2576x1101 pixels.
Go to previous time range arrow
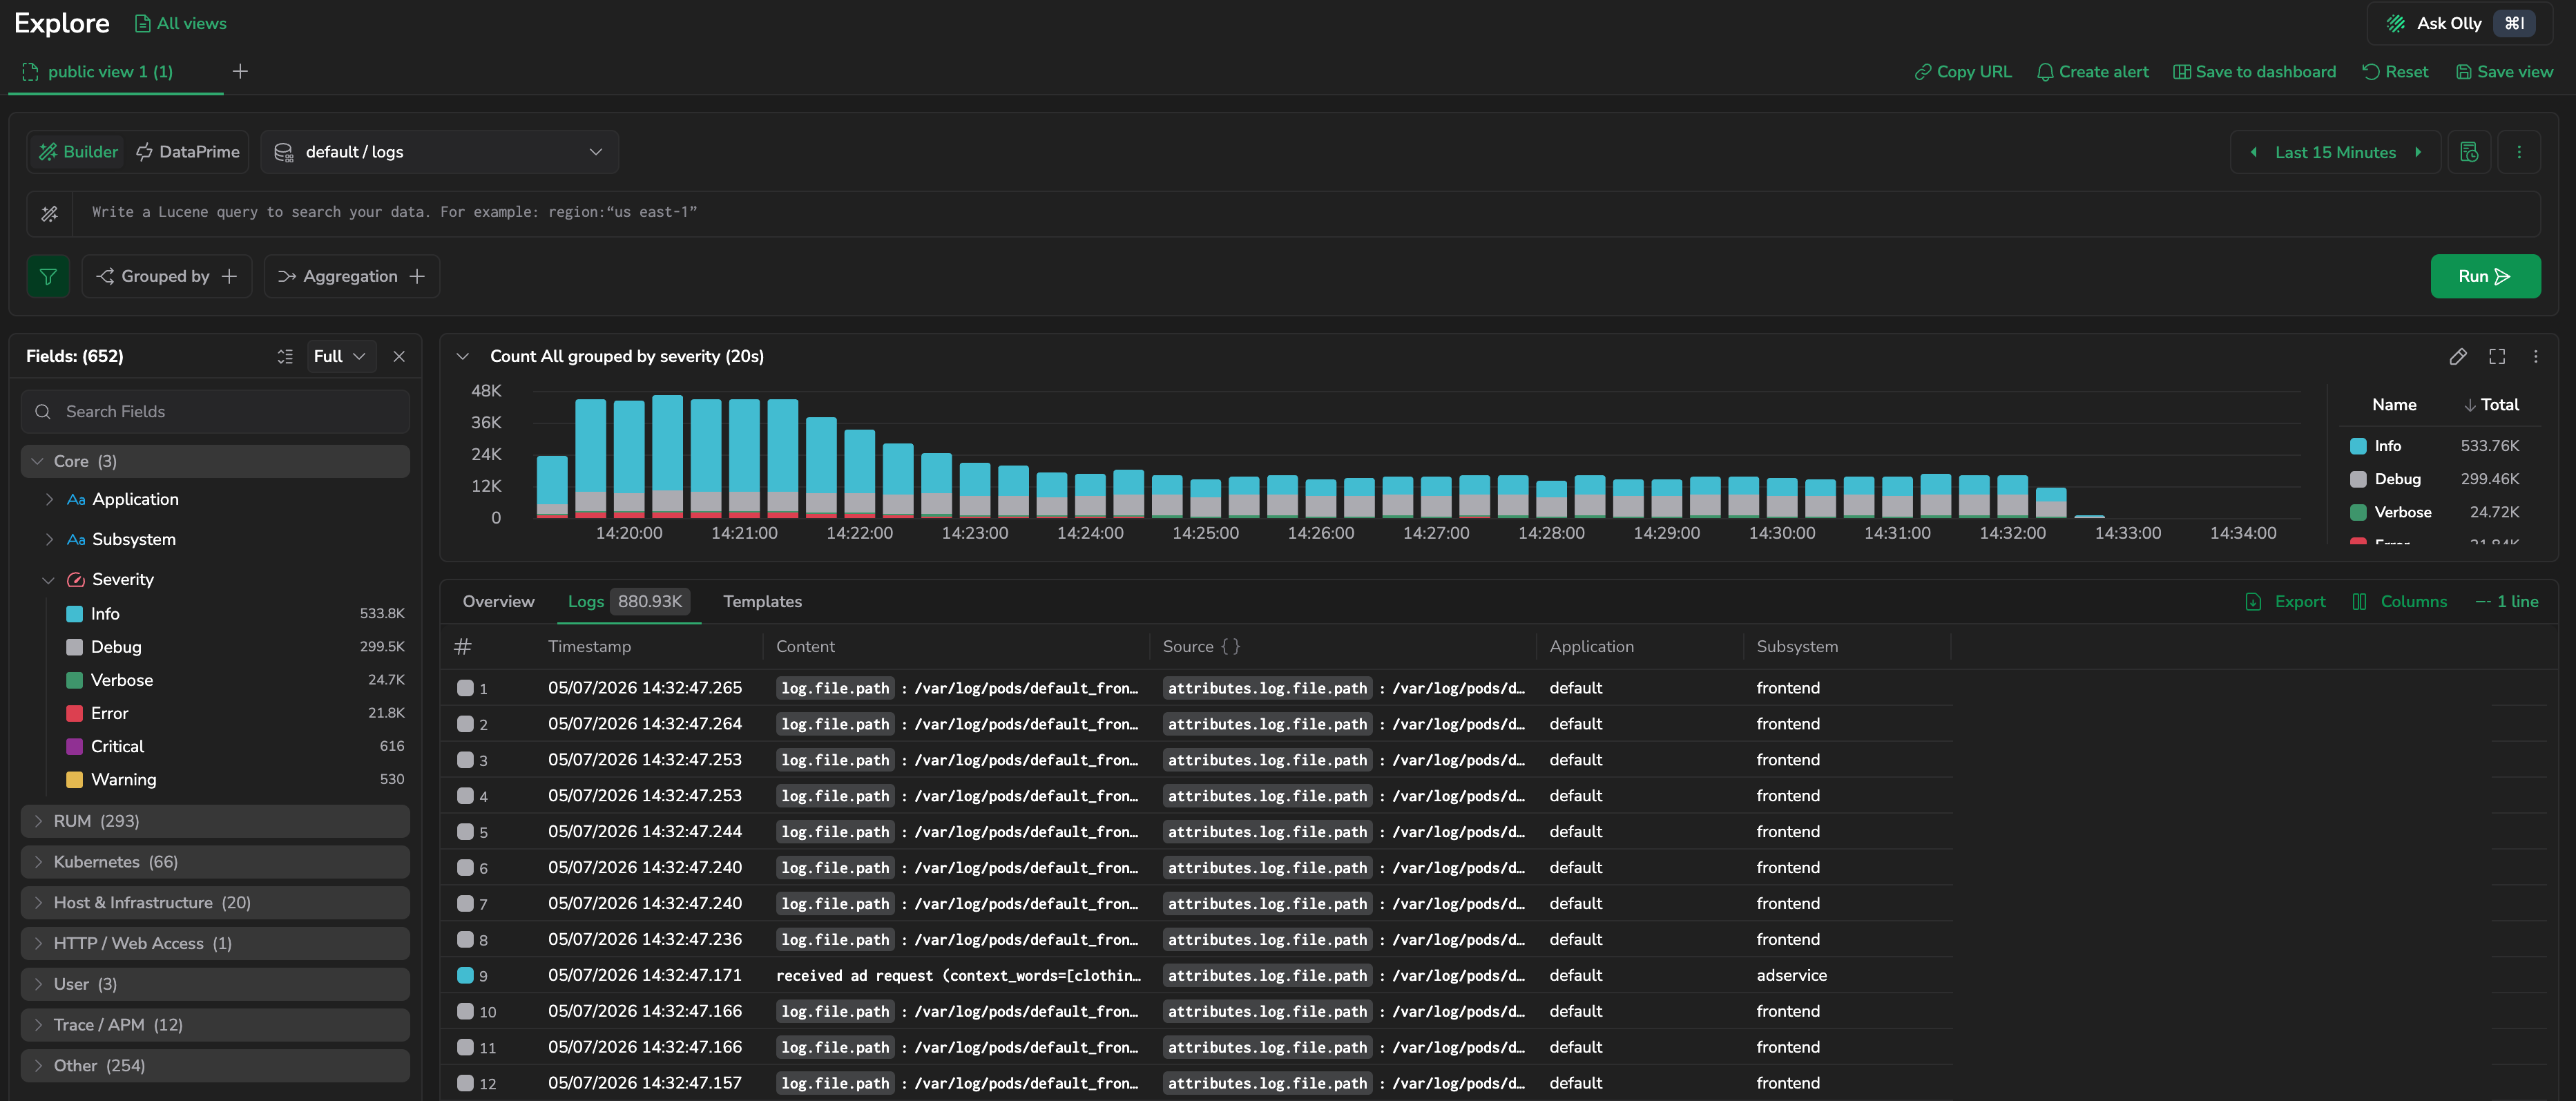tap(2254, 152)
